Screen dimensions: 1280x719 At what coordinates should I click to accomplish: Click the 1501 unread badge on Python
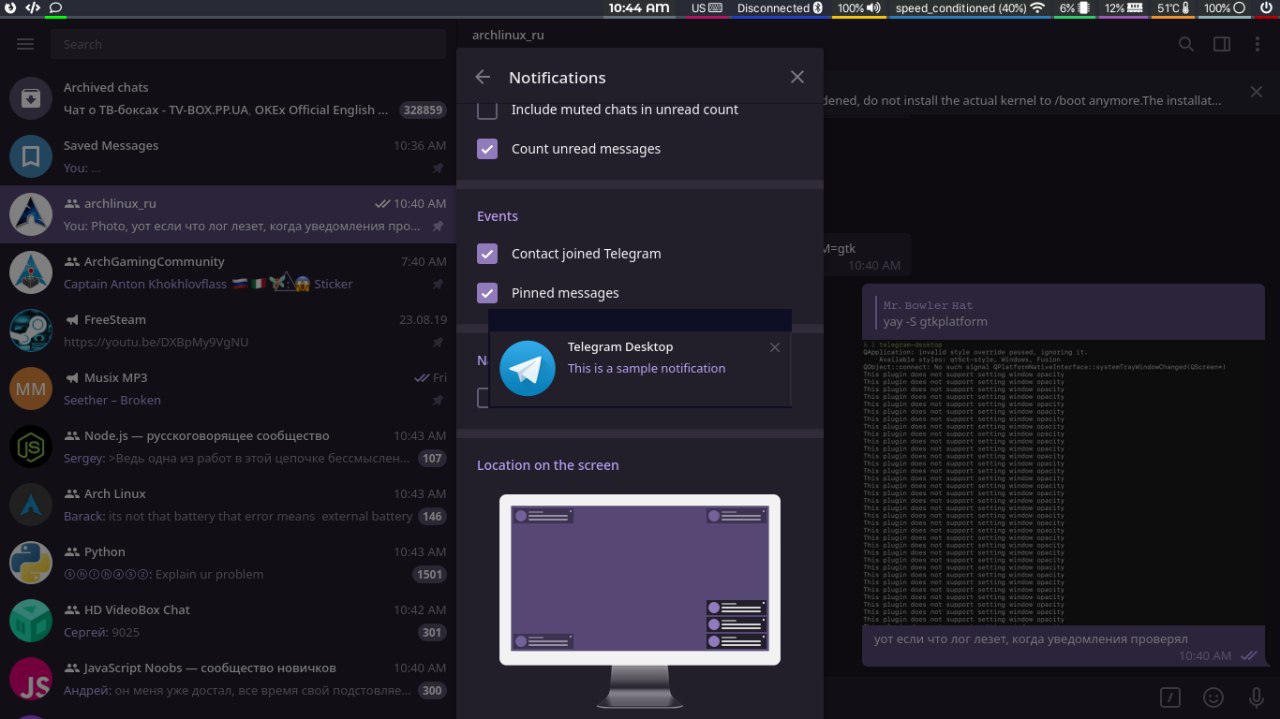[429, 574]
